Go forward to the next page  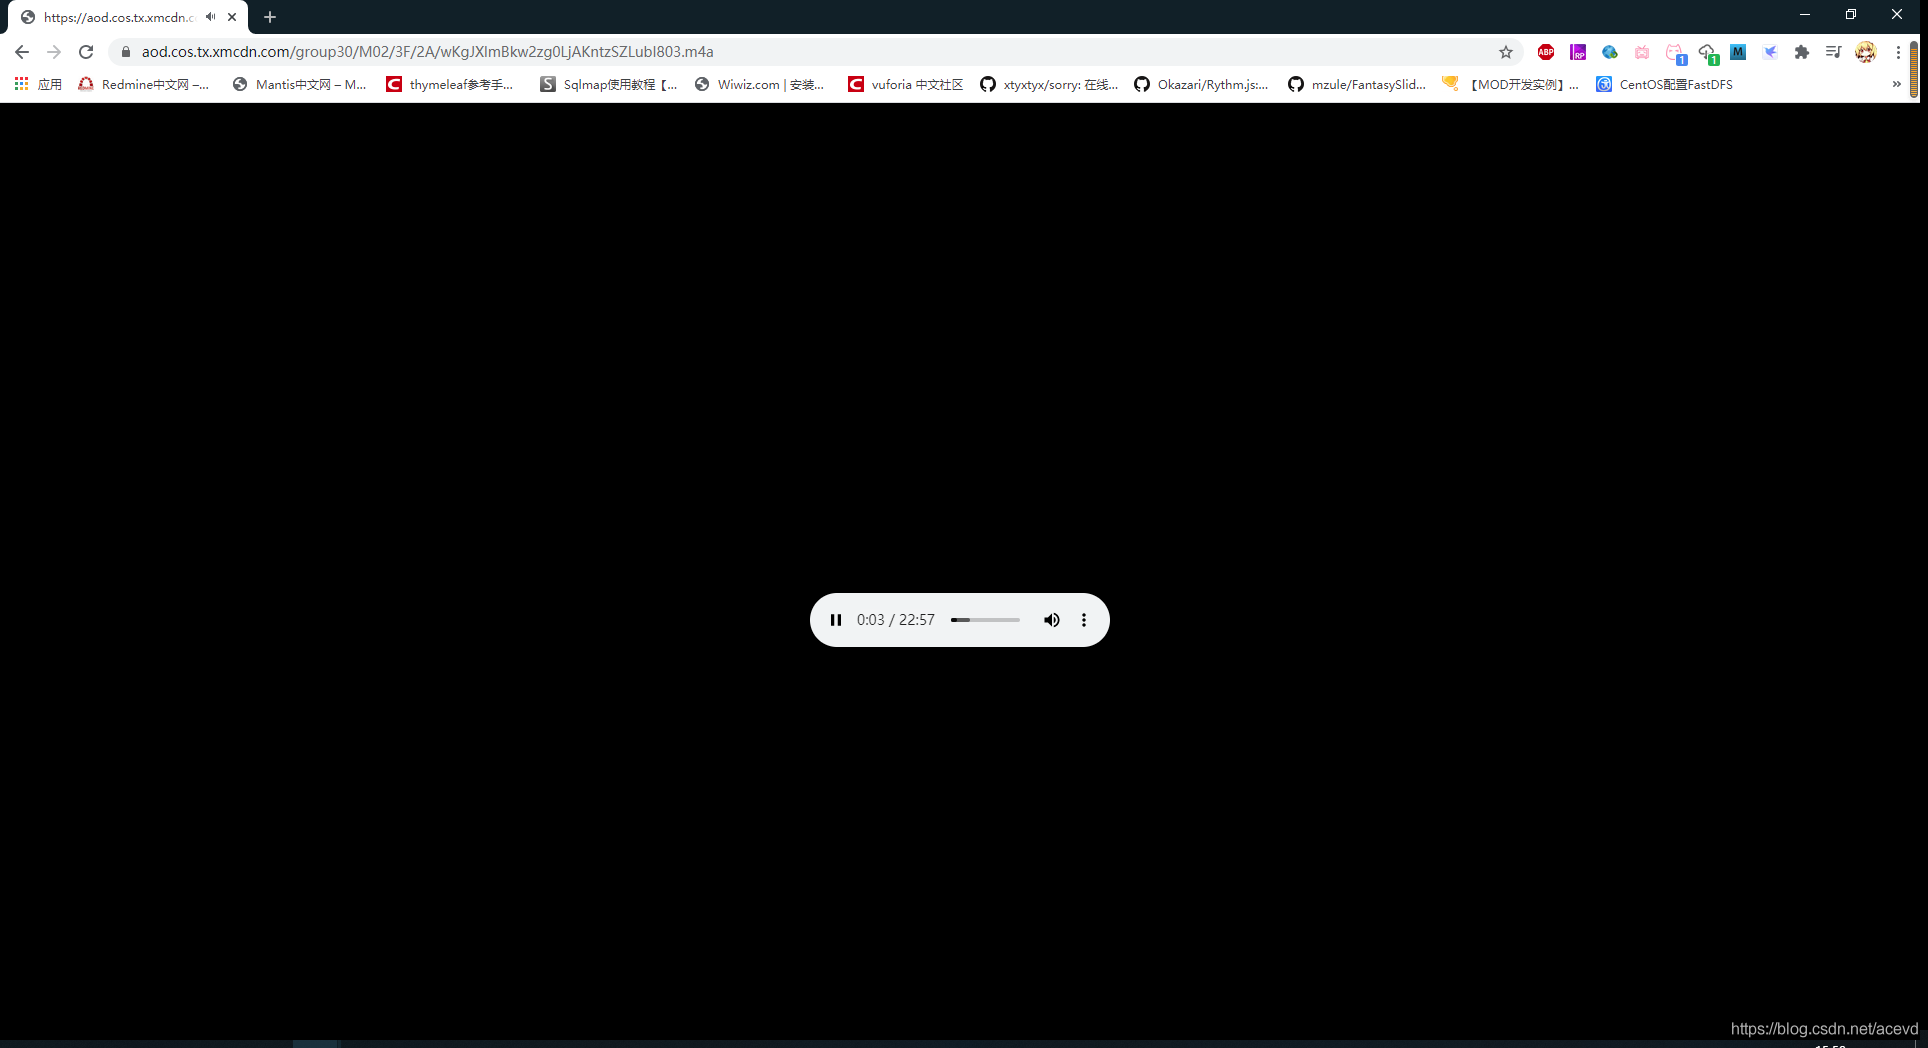(x=54, y=52)
